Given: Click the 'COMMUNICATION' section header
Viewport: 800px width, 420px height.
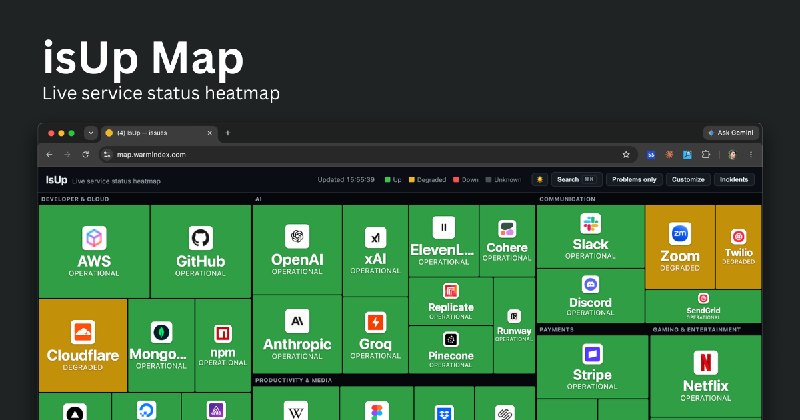Looking at the screenshot, I should point(567,199).
